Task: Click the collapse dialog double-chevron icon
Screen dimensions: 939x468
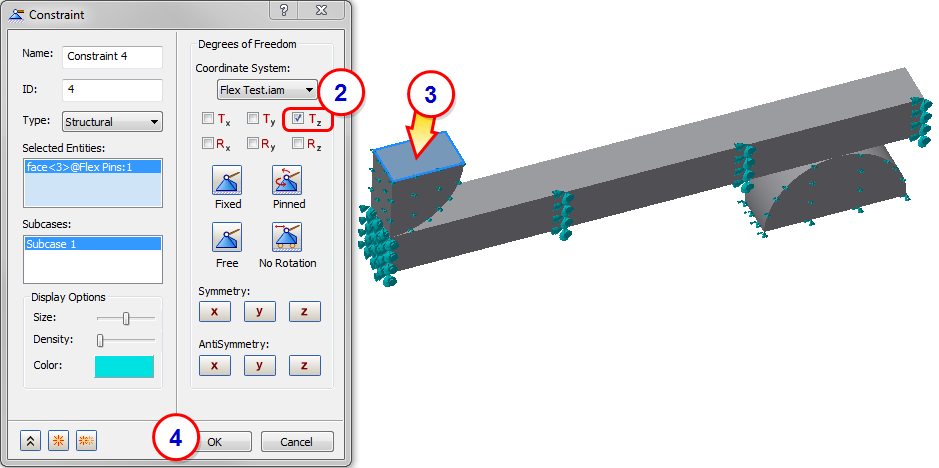Action: (x=31, y=441)
